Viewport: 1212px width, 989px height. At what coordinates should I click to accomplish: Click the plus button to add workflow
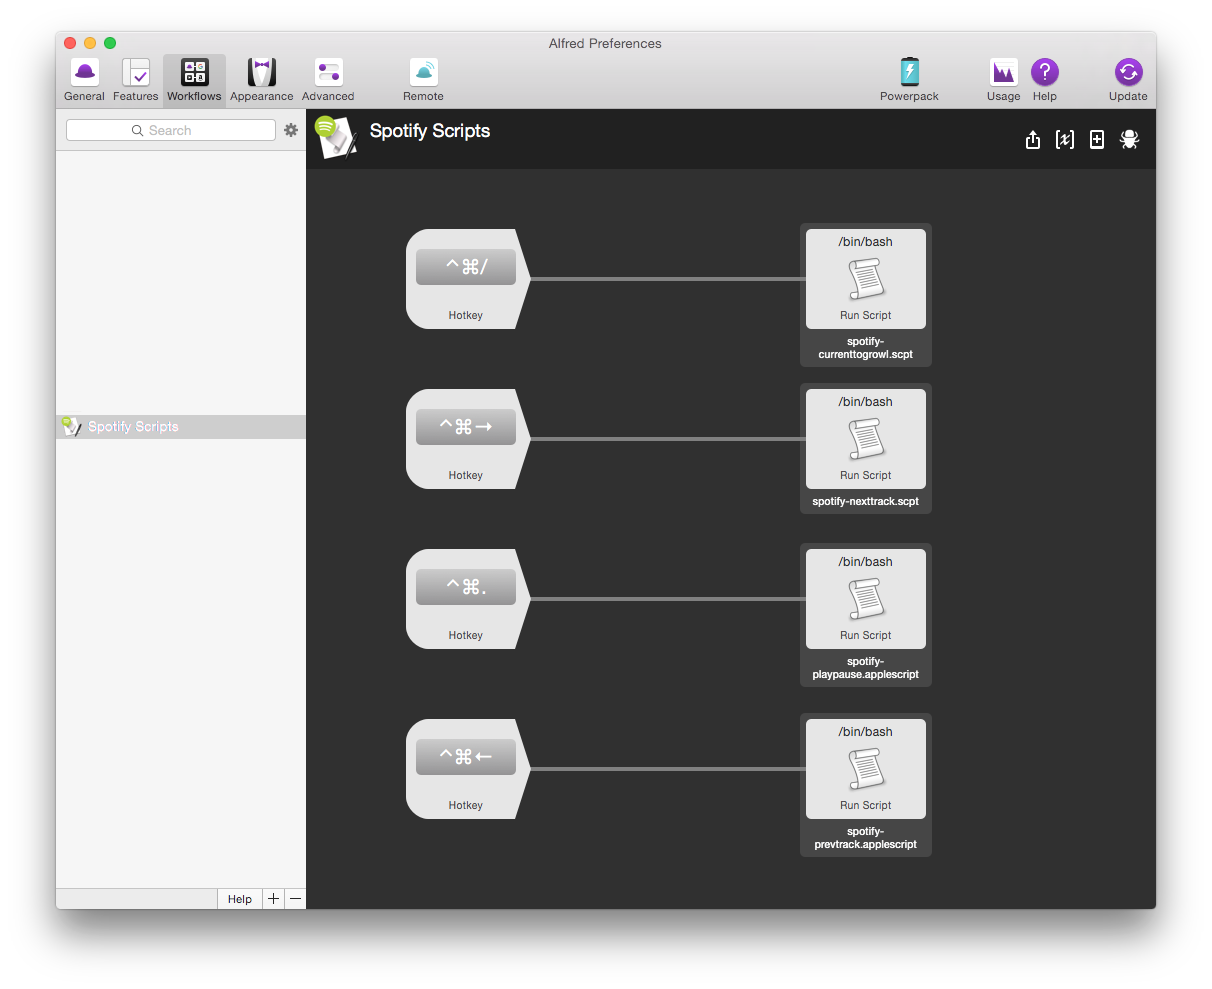[x=273, y=899]
